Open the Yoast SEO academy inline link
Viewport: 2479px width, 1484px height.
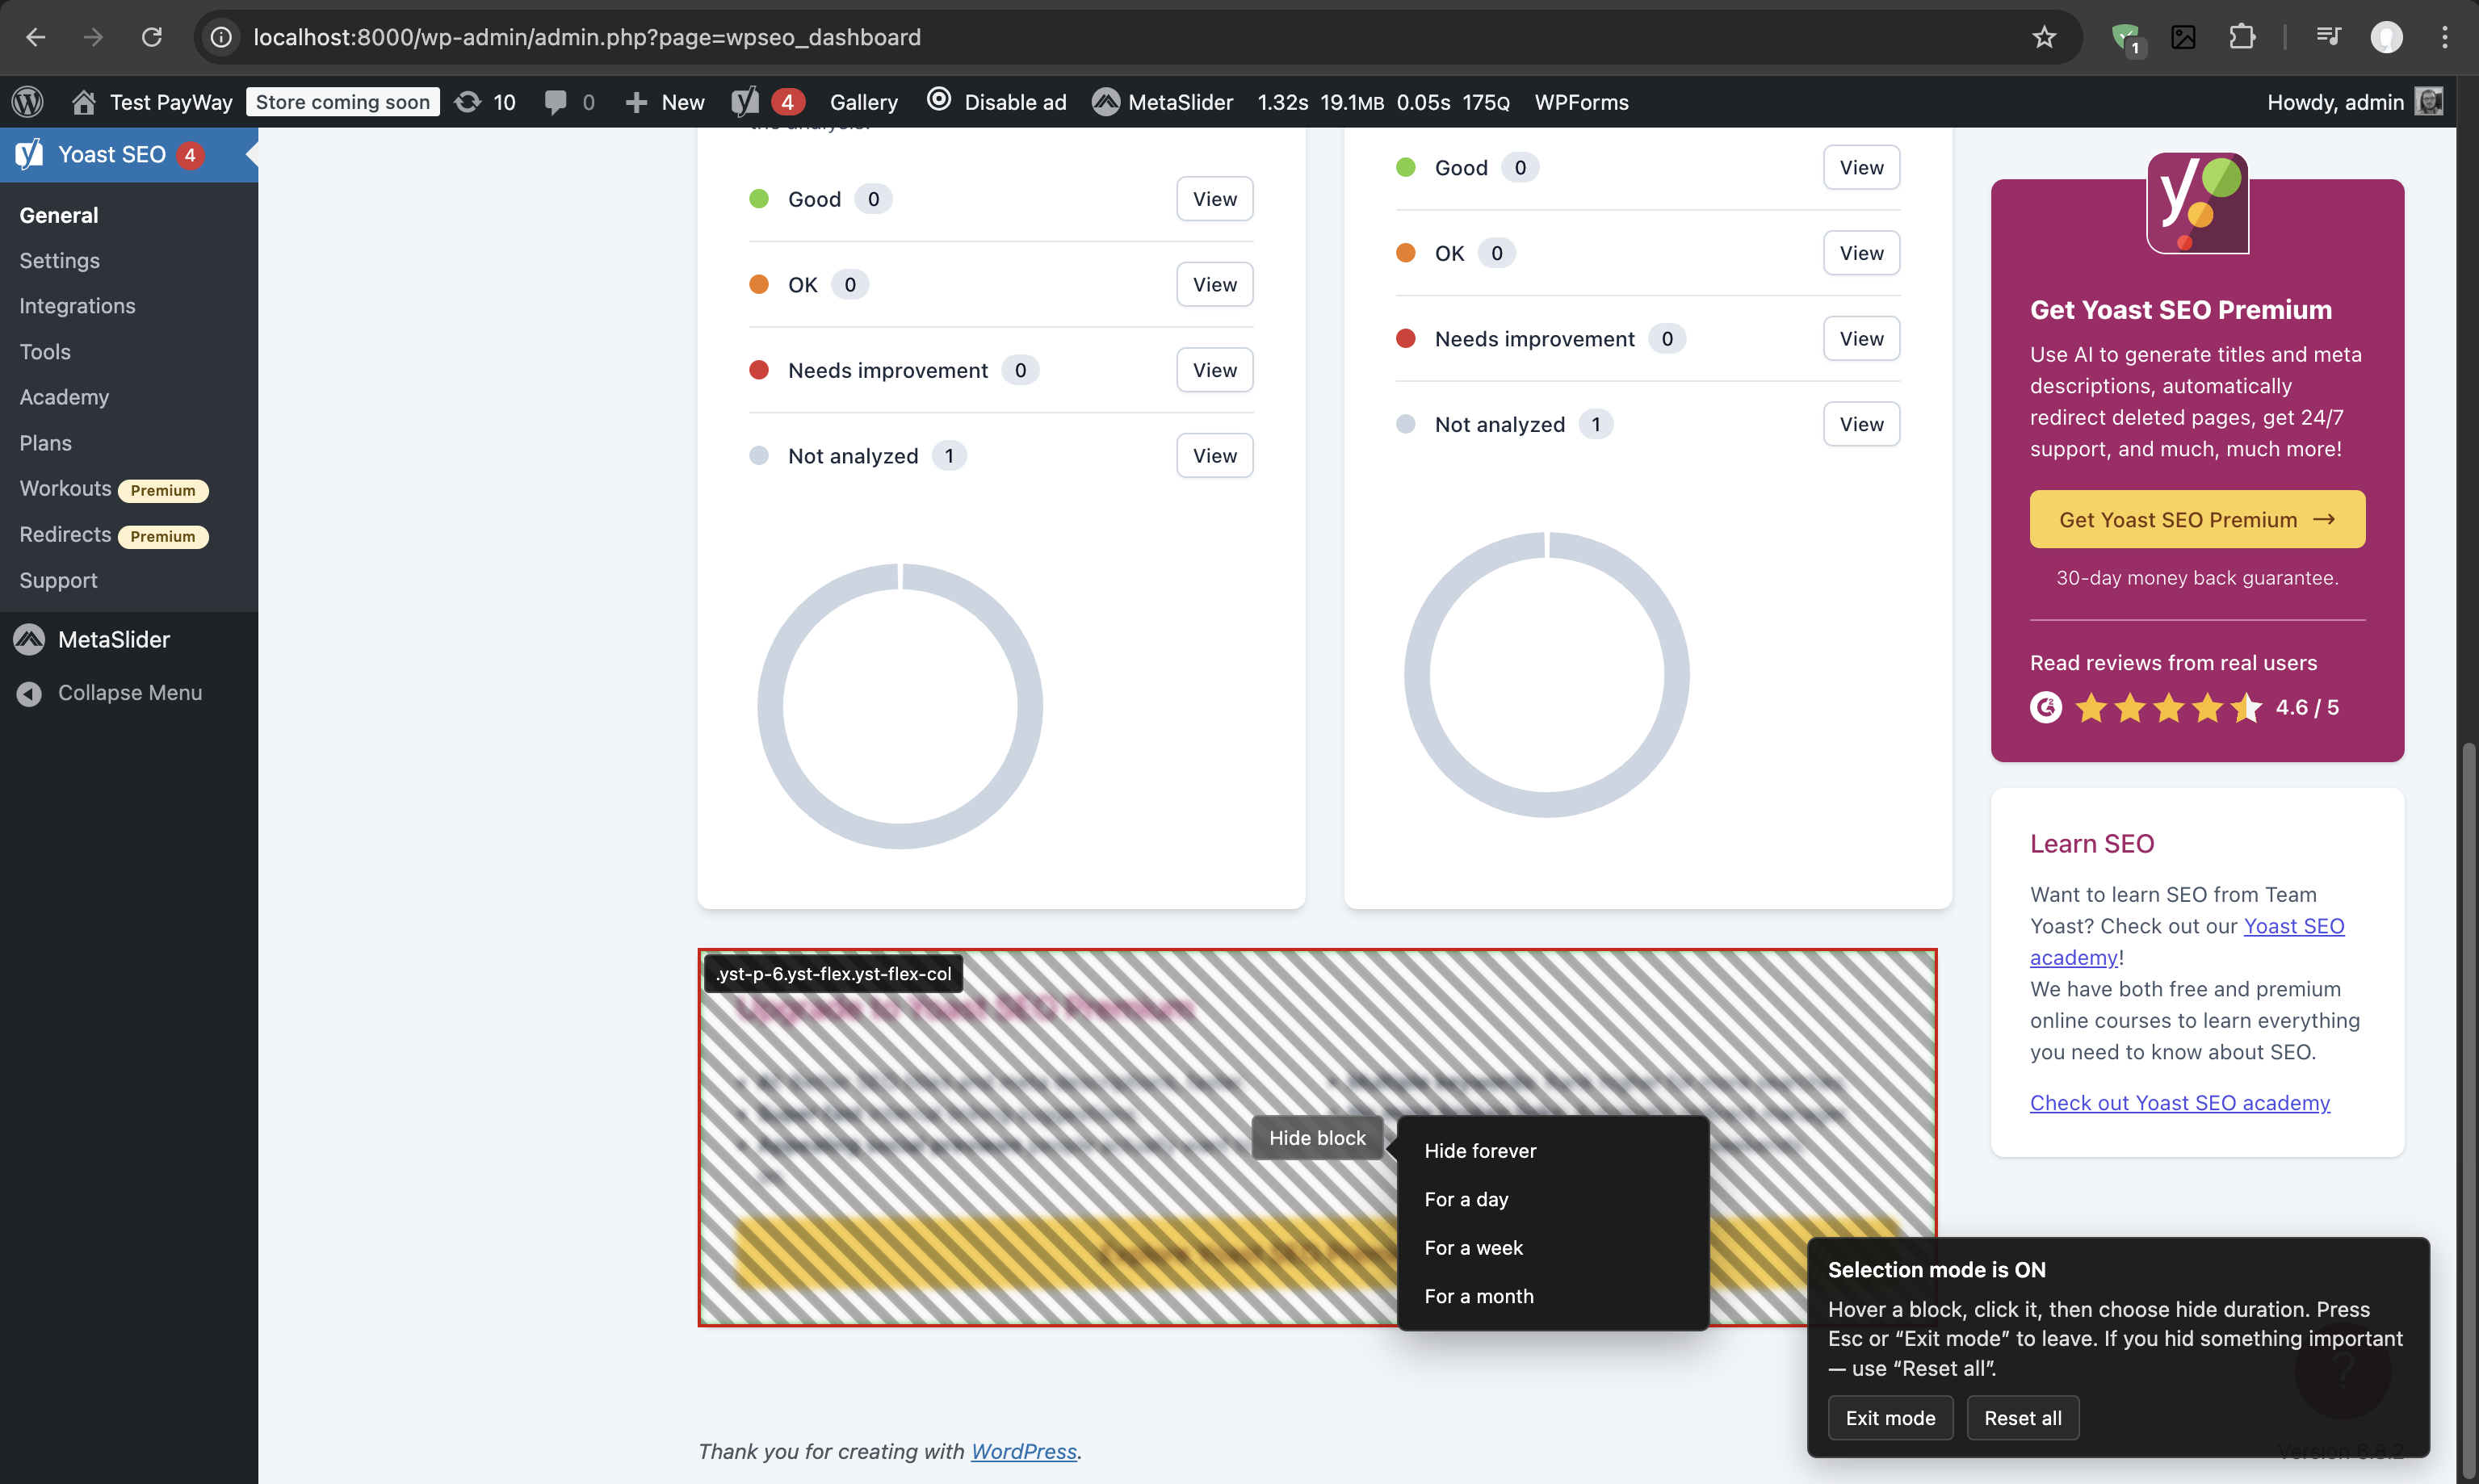point(2293,926)
